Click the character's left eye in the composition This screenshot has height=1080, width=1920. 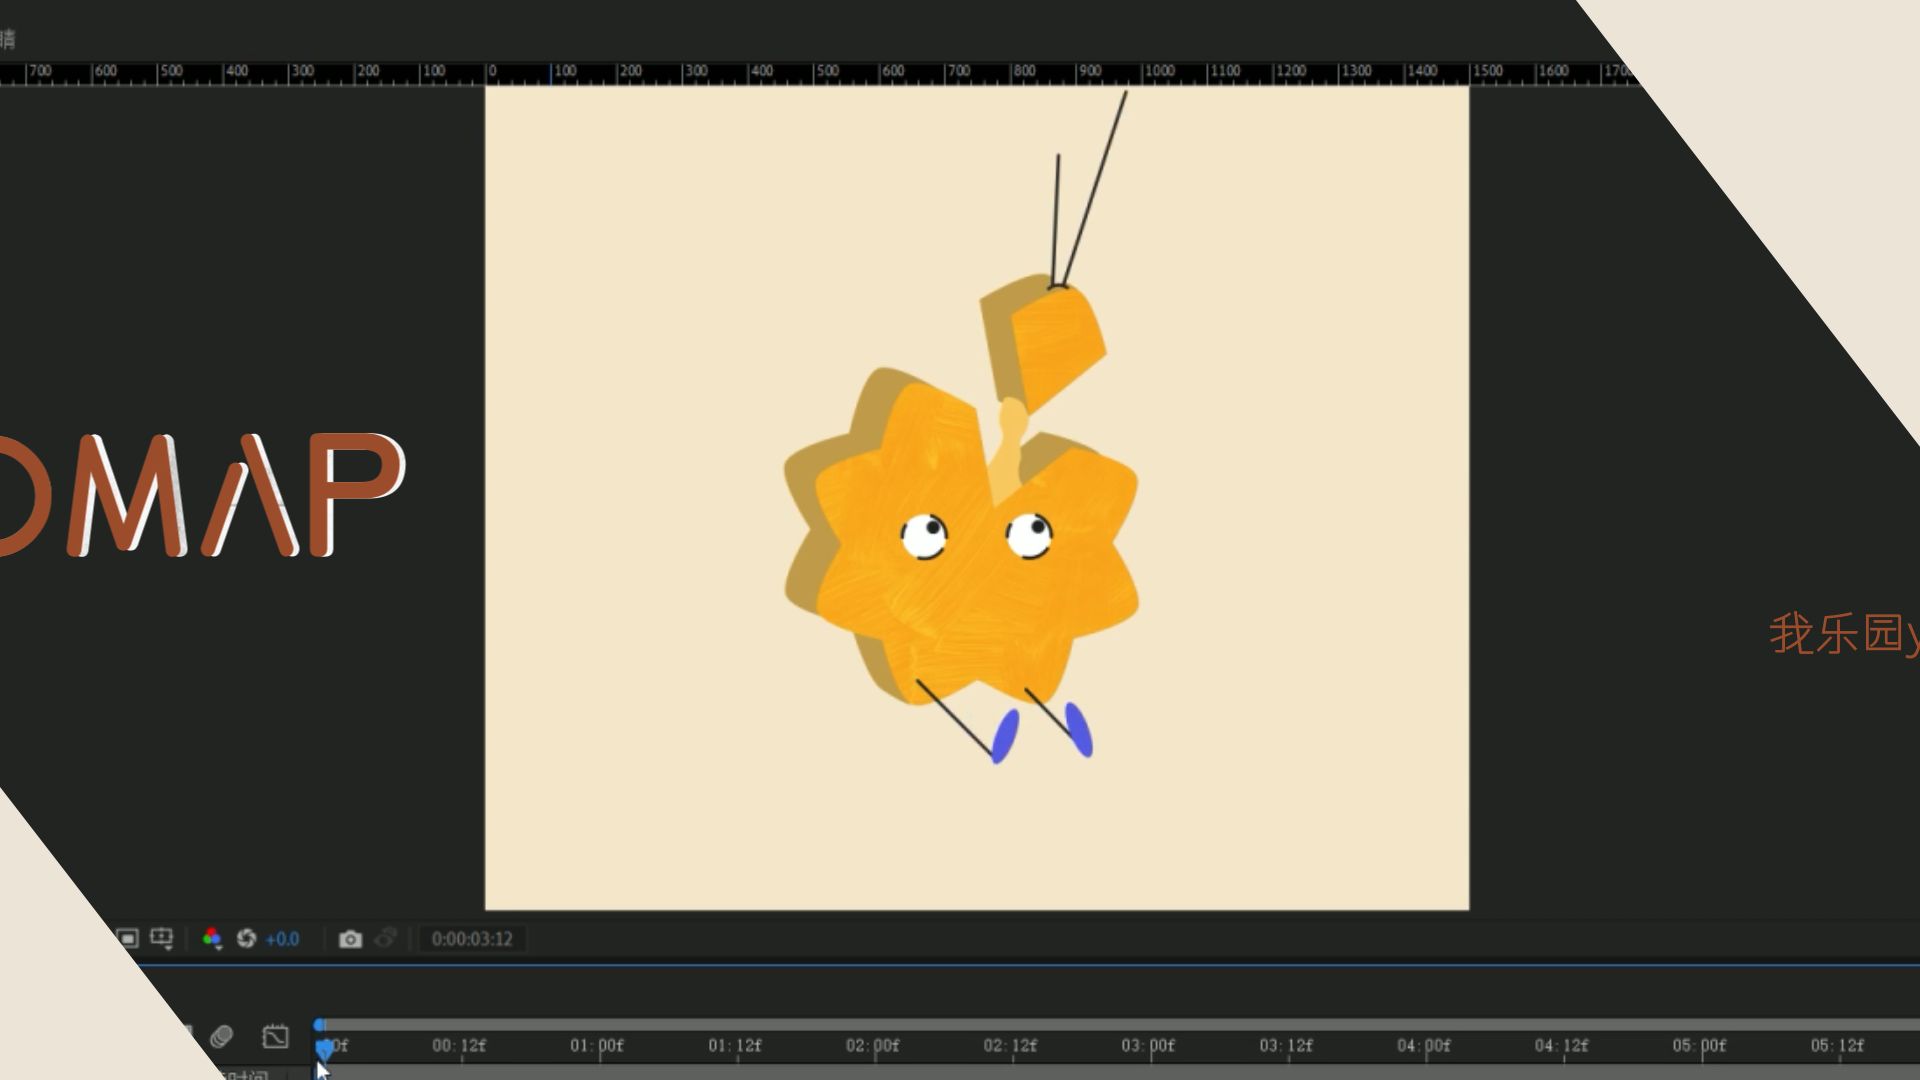tap(924, 536)
